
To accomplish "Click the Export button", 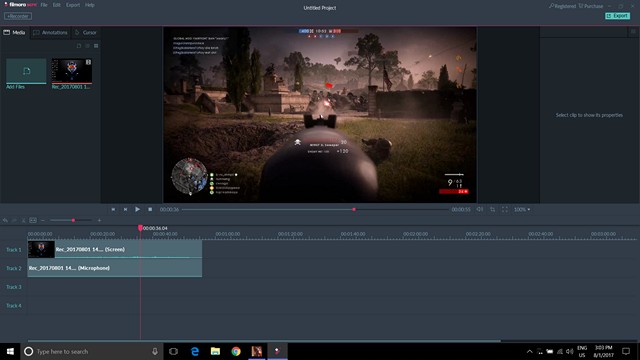I will pos(617,16).
